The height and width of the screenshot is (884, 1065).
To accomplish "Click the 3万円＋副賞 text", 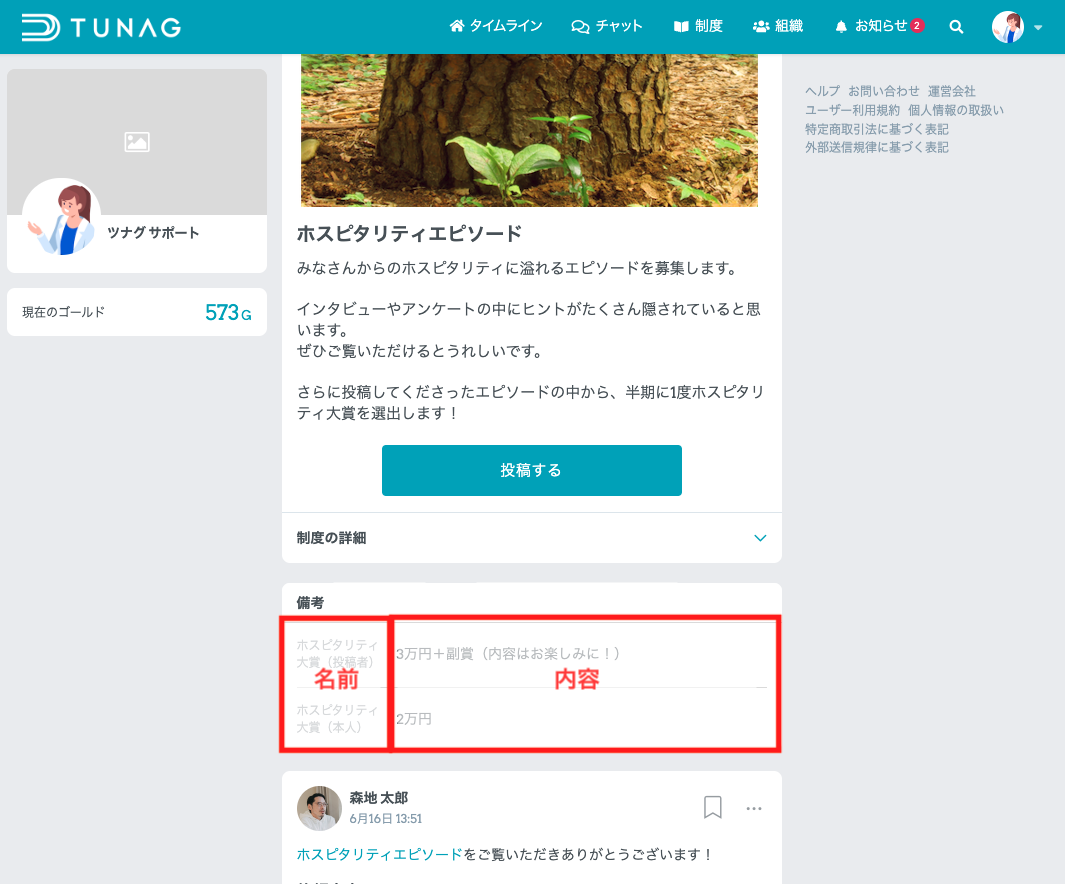I will (x=508, y=654).
